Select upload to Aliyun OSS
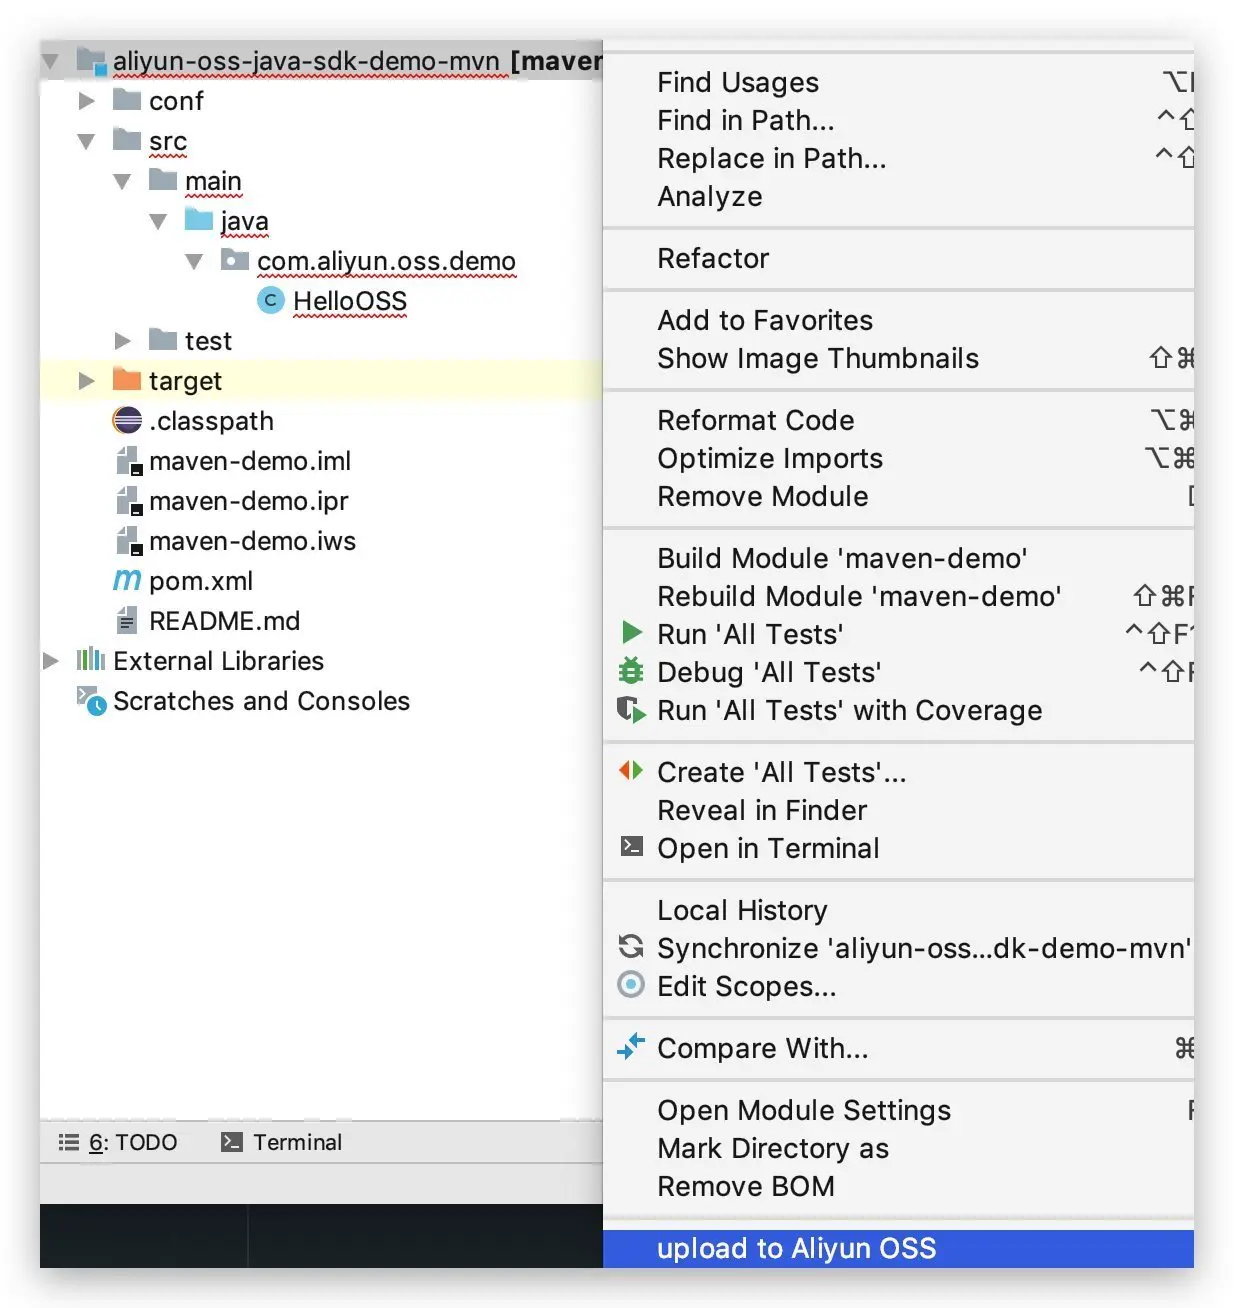This screenshot has width=1234, height=1308. click(796, 1248)
